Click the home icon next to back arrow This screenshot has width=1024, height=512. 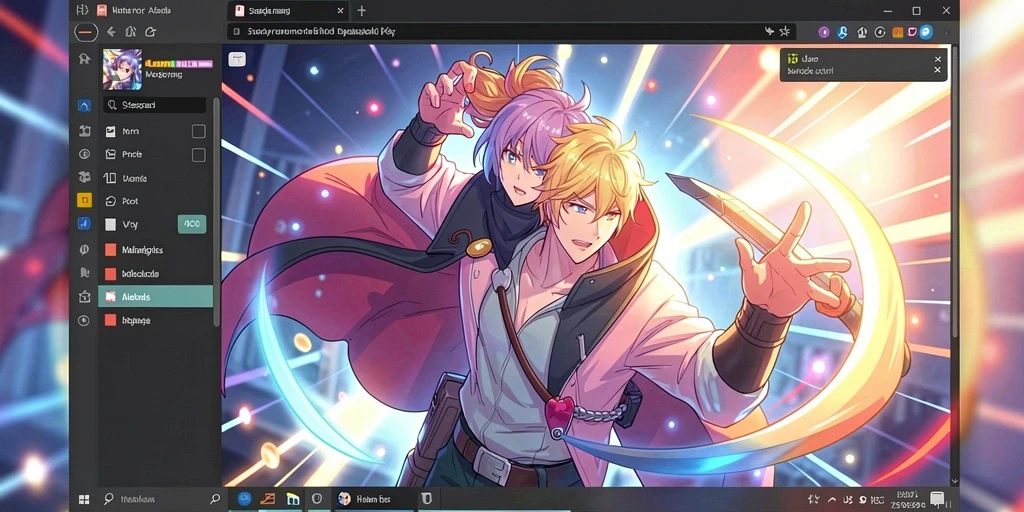click(x=131, y=31)
